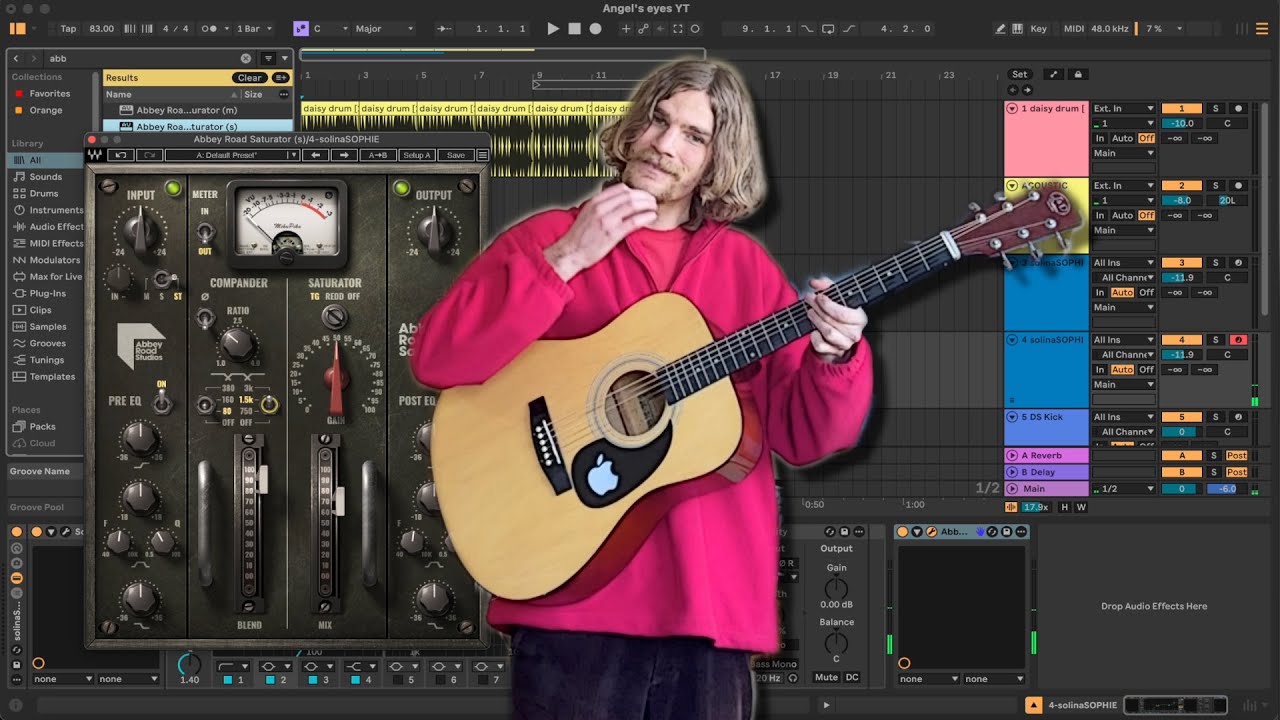Clear the browser search with X icon
Viewport: 1280px width, 720px height.
point(246,58)
